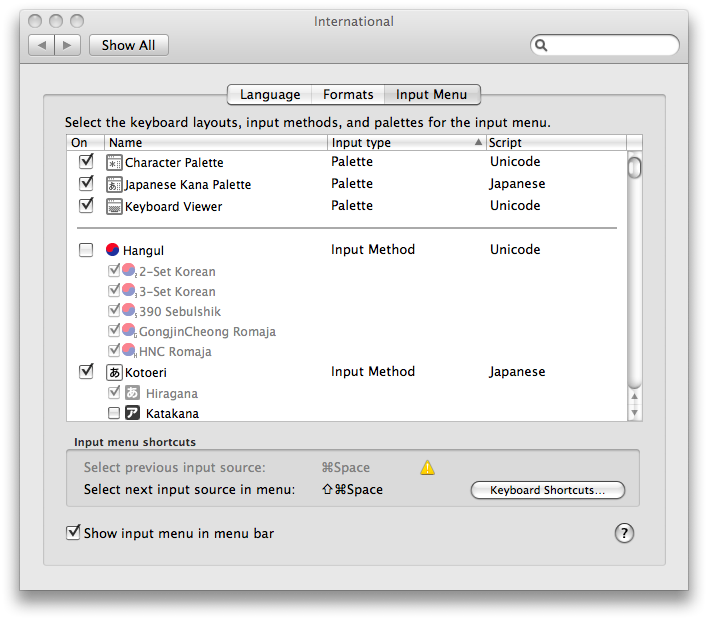Screen dimensions: 708x620
Task: Click the Keyboard Viewer icon
Action: [114, 206]
